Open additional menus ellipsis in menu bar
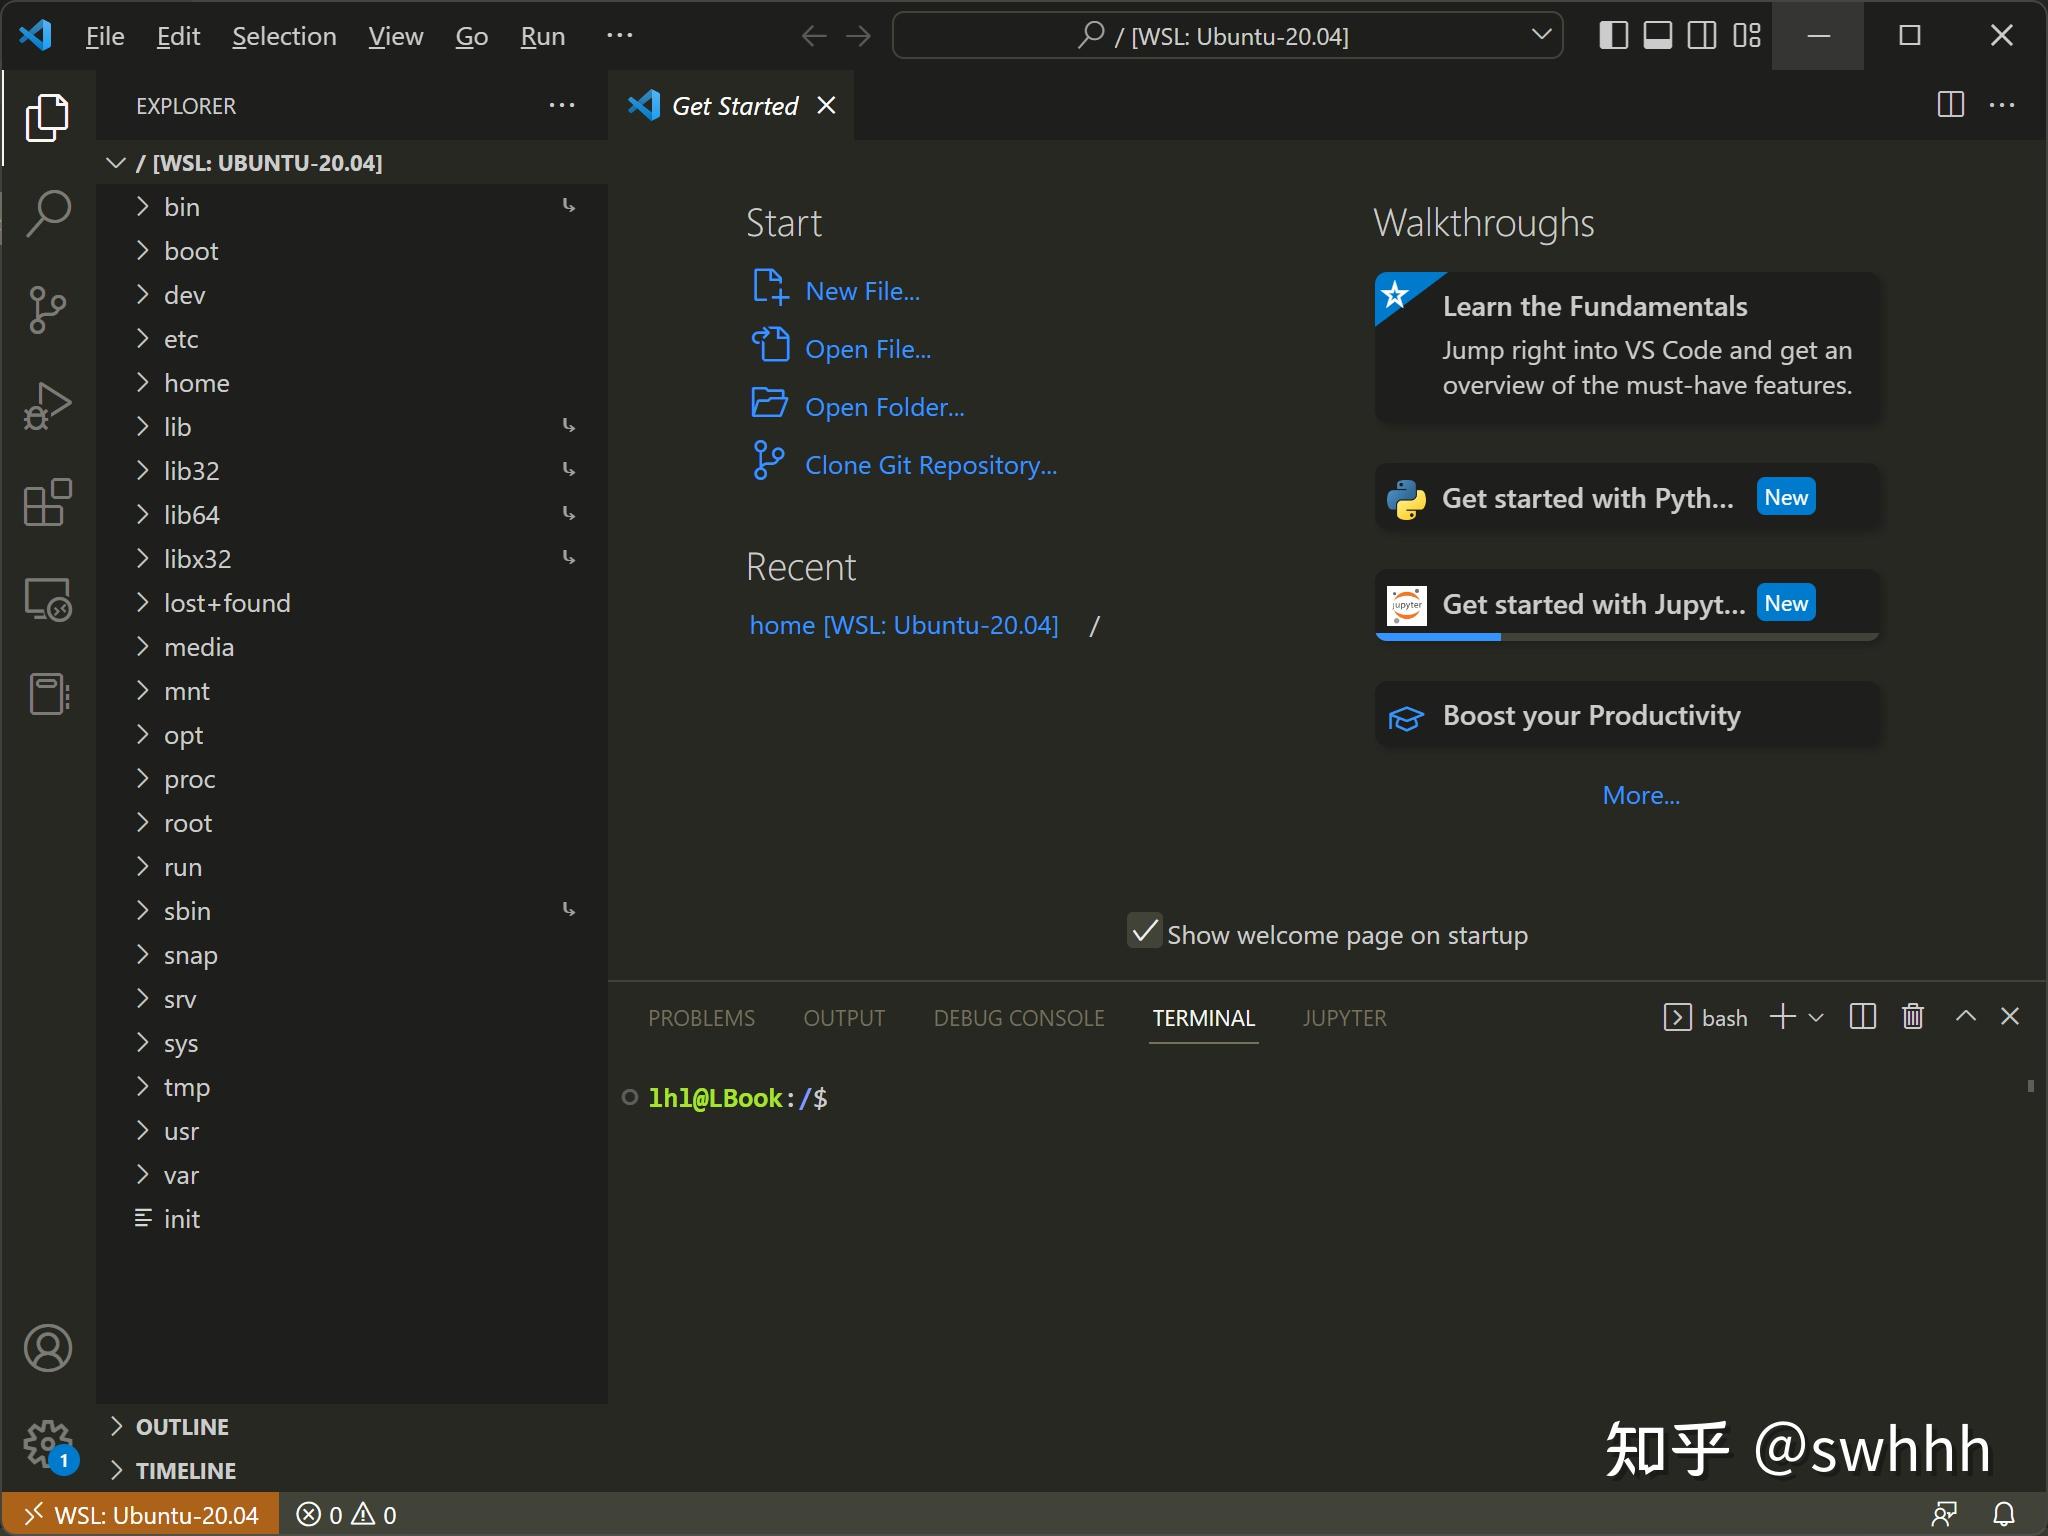 620,35
